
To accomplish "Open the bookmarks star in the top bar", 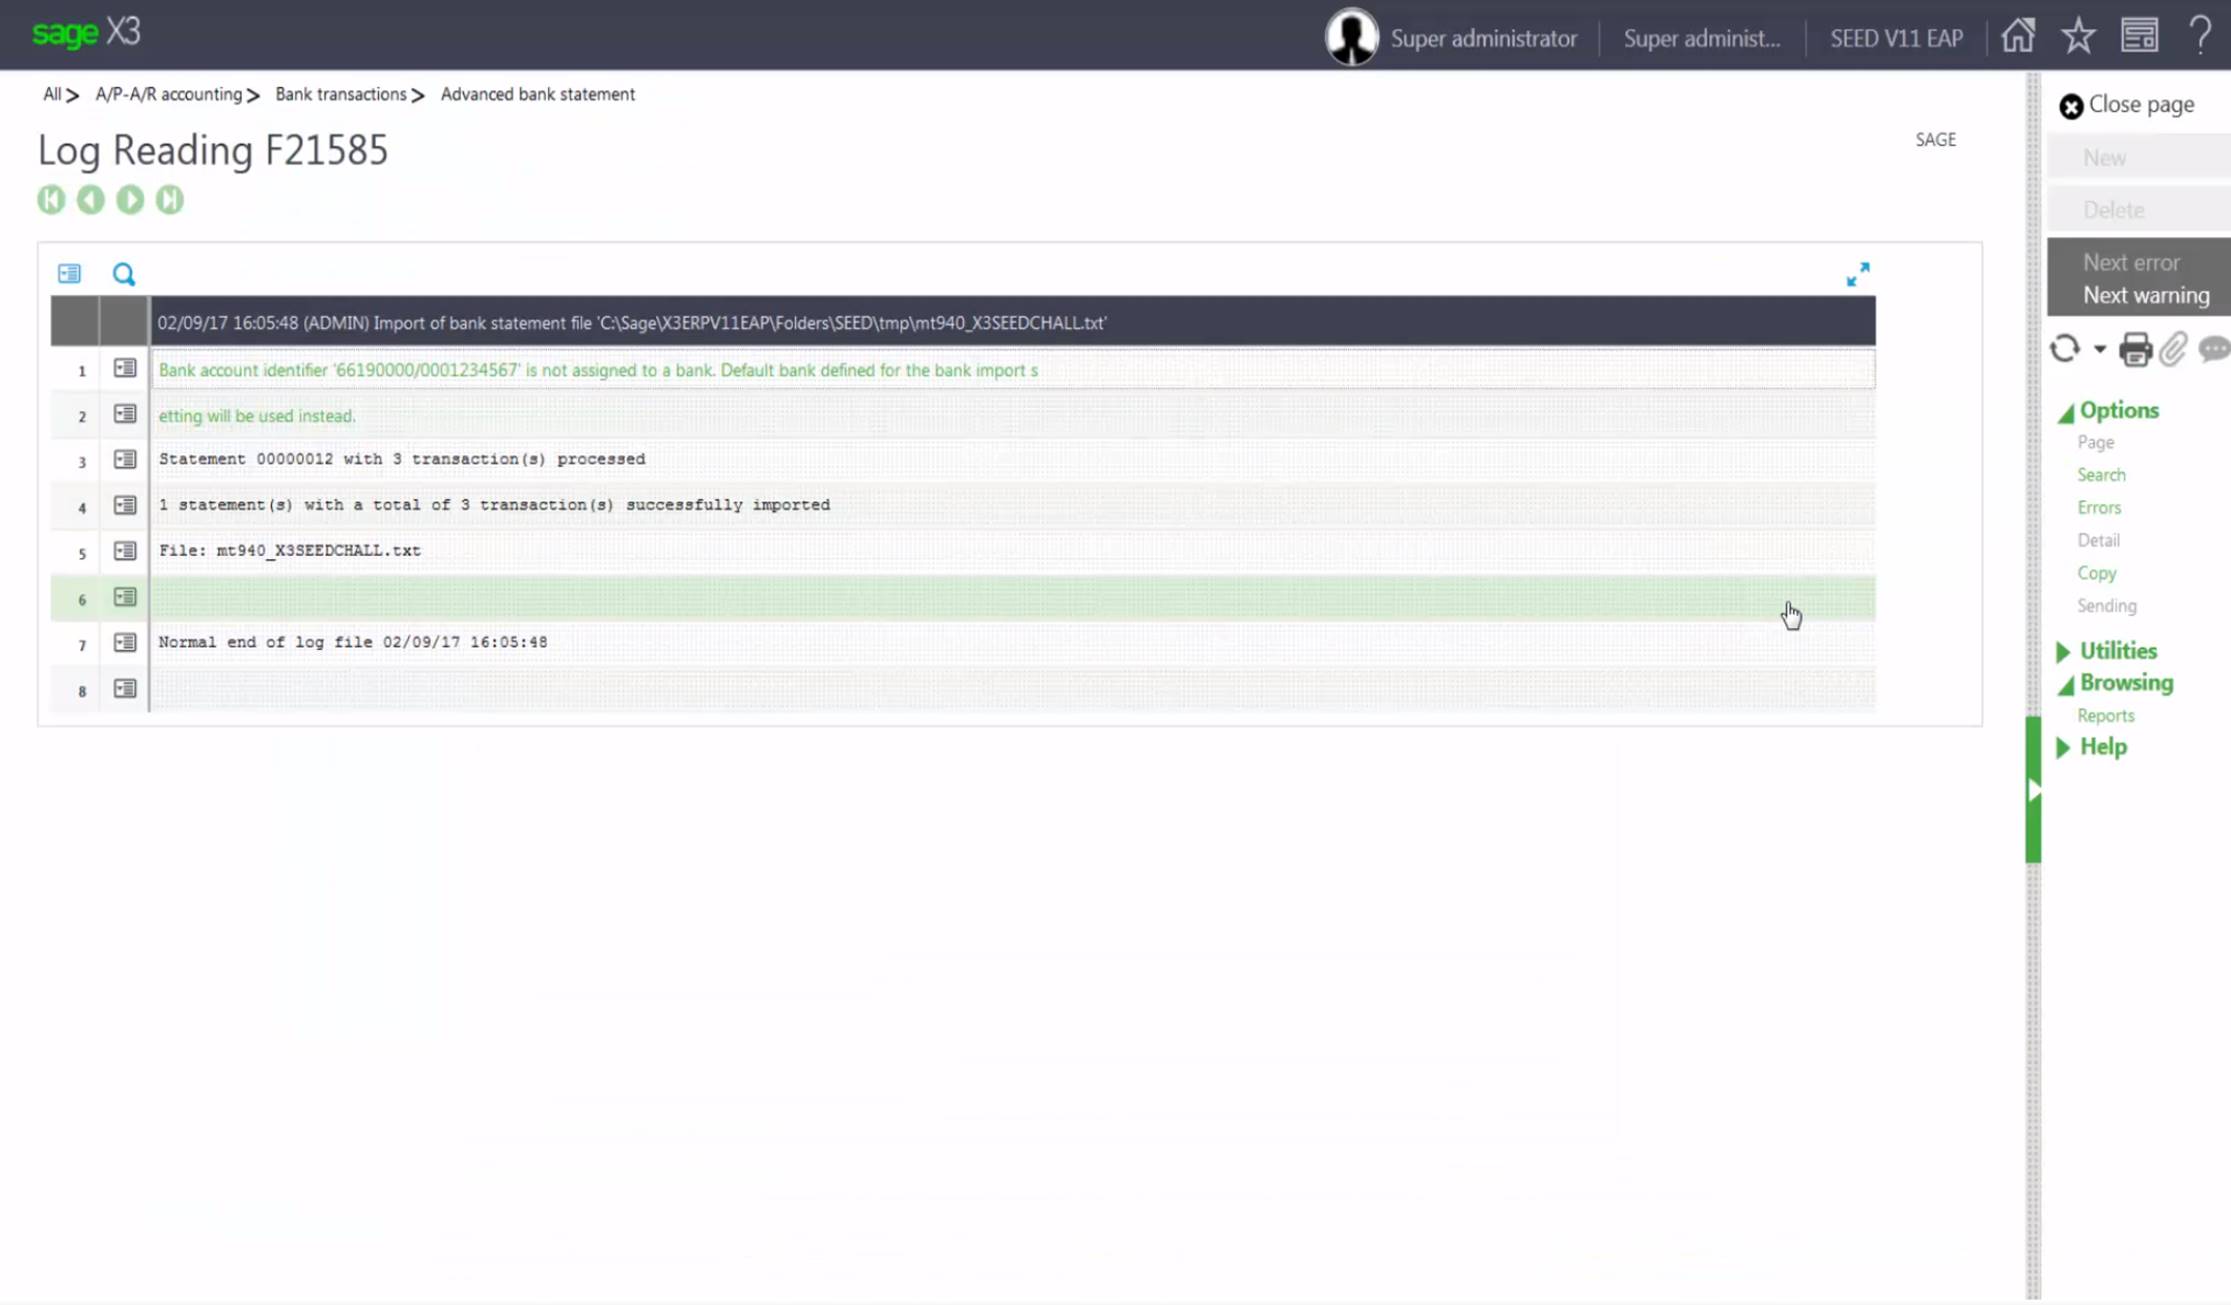I will click(2079, 36).
